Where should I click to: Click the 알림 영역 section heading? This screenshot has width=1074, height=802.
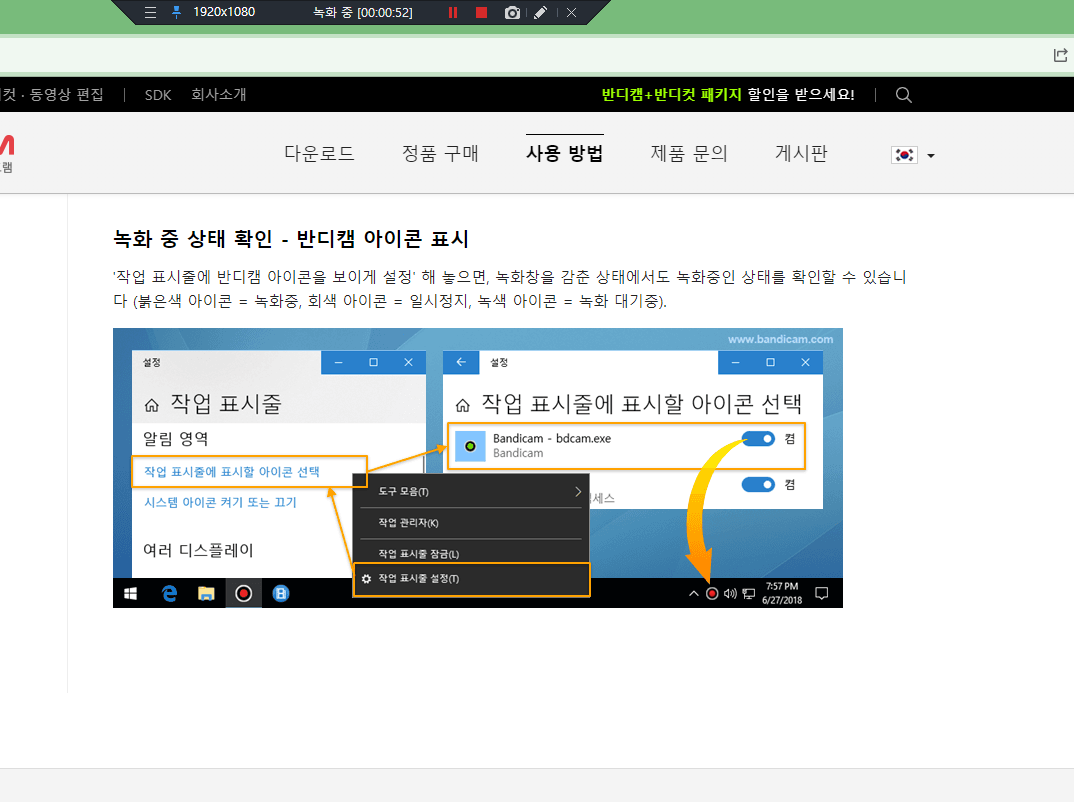click(x=175, y=439)
